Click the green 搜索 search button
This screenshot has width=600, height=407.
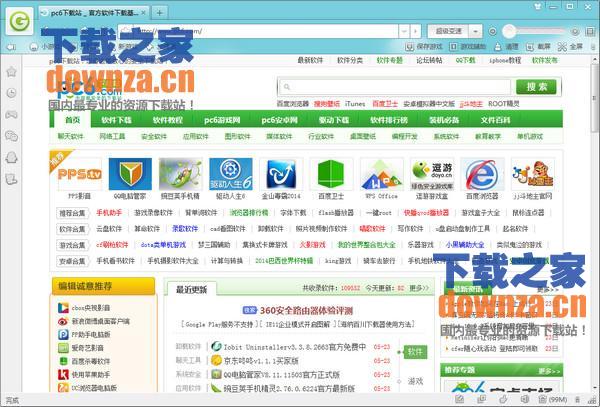coord(536,87)
